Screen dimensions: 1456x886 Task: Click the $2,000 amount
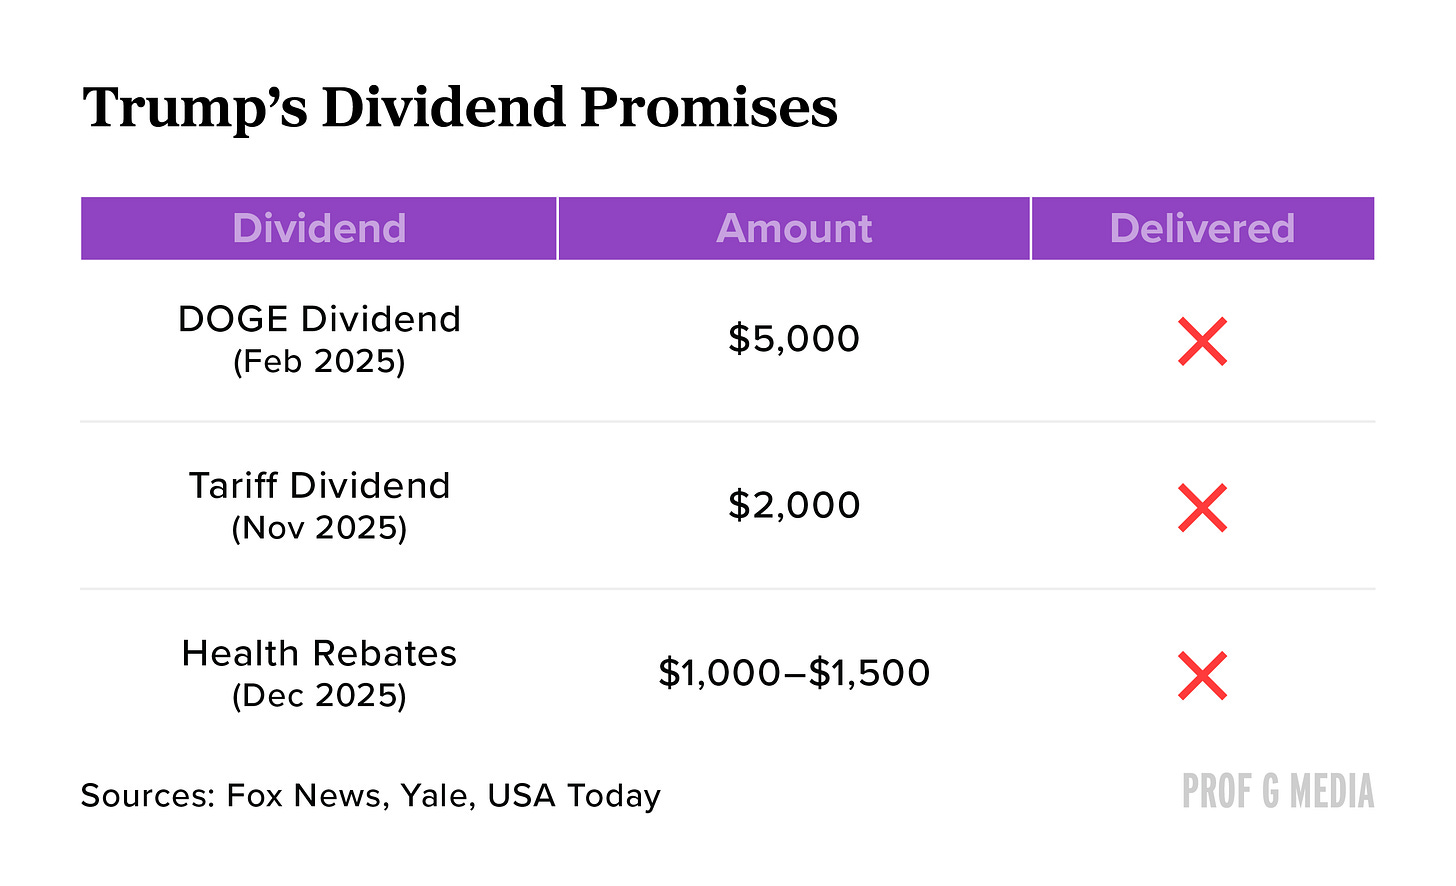(x=794, y=505)
